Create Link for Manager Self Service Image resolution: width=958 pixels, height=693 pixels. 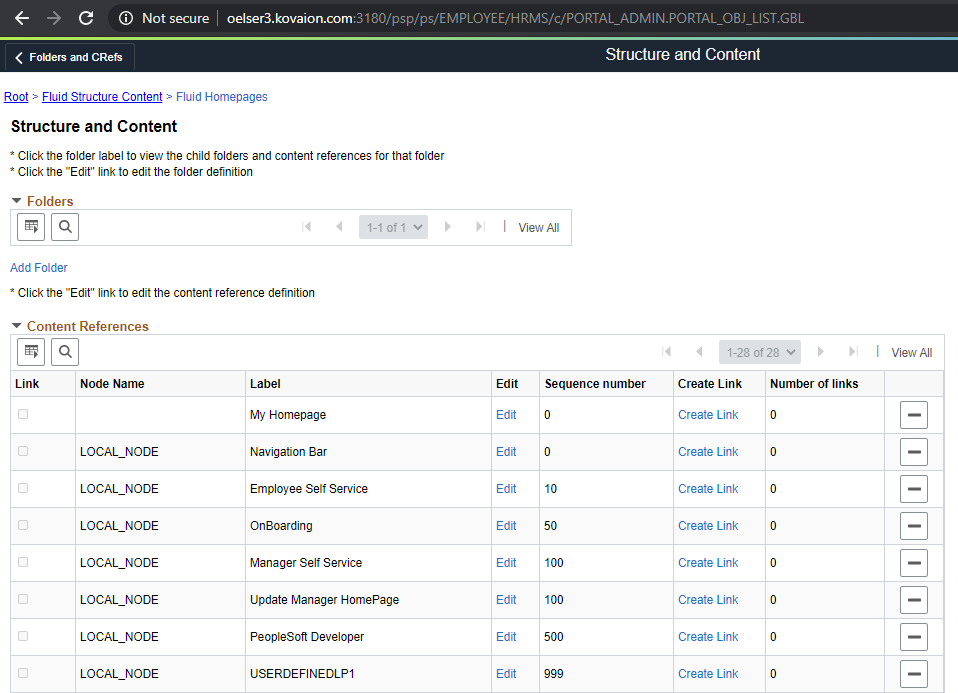[x=708, y=562]
